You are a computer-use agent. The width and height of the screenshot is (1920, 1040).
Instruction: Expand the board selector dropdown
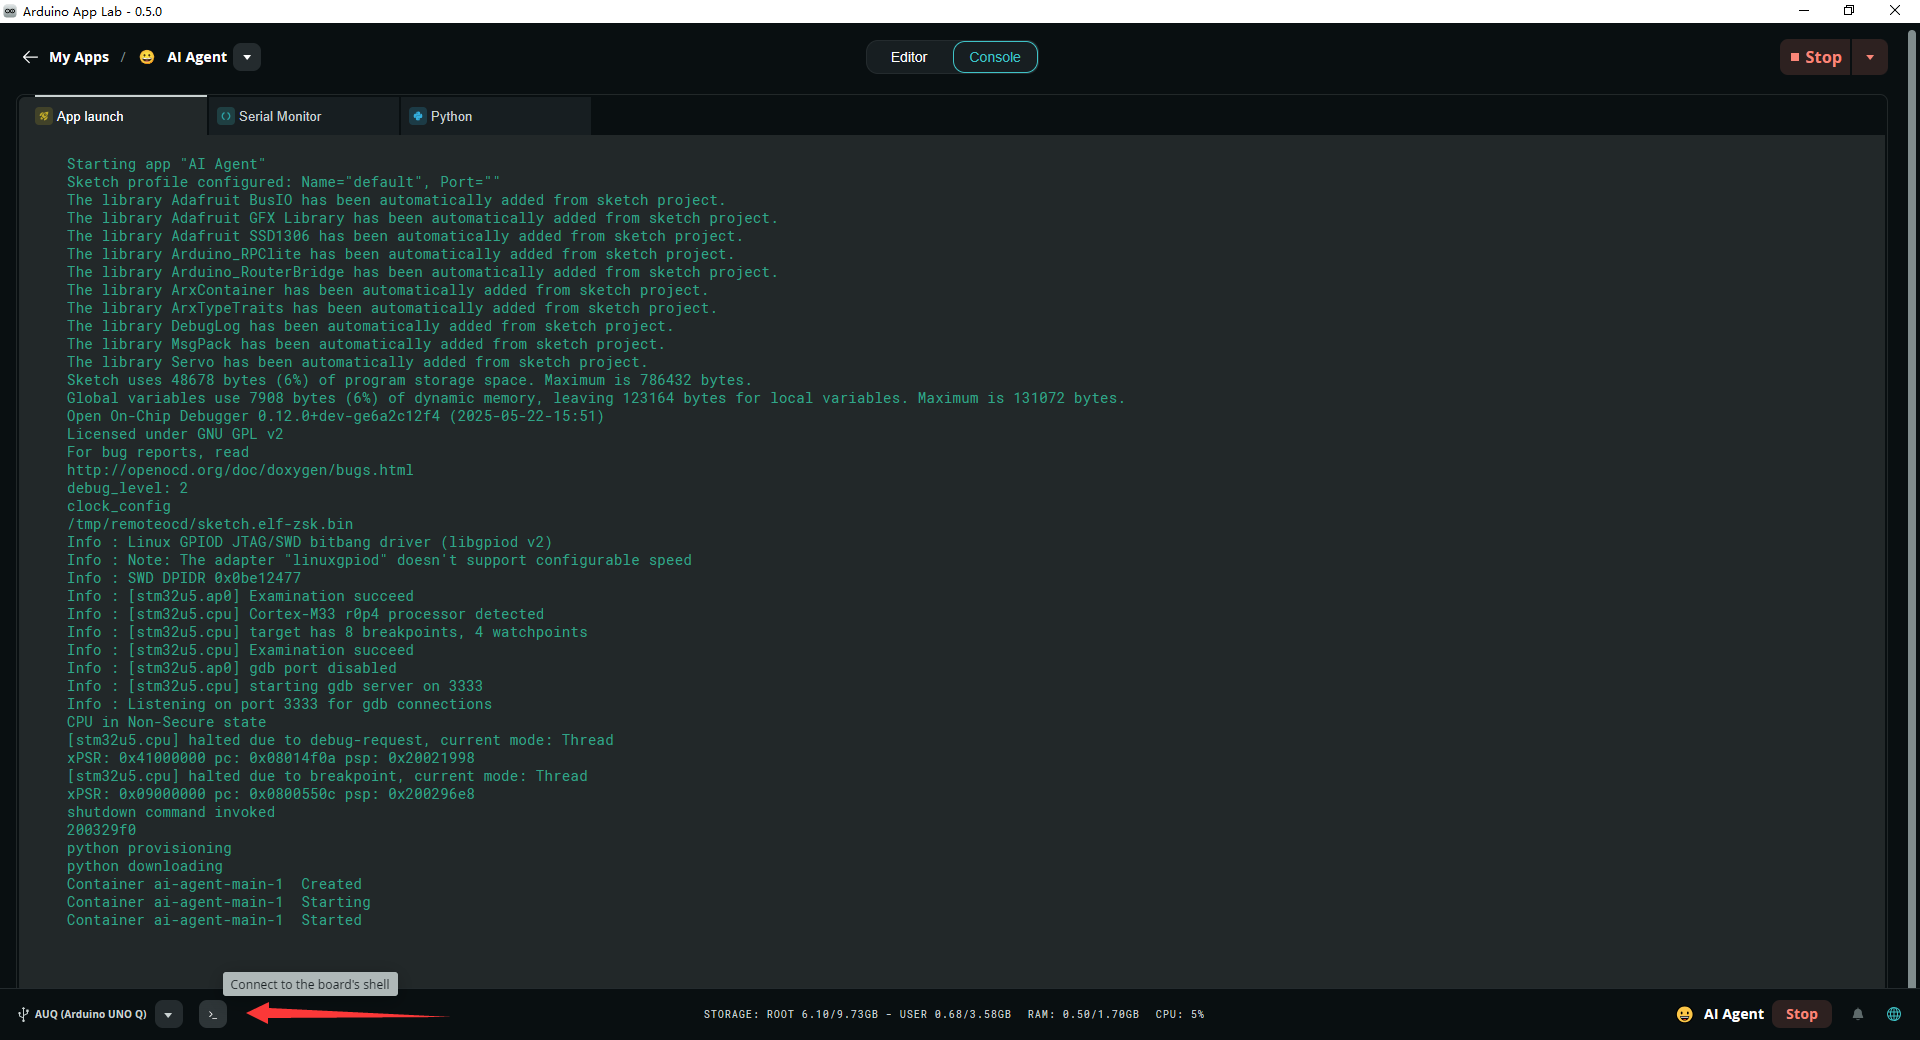pos(168,1014)
